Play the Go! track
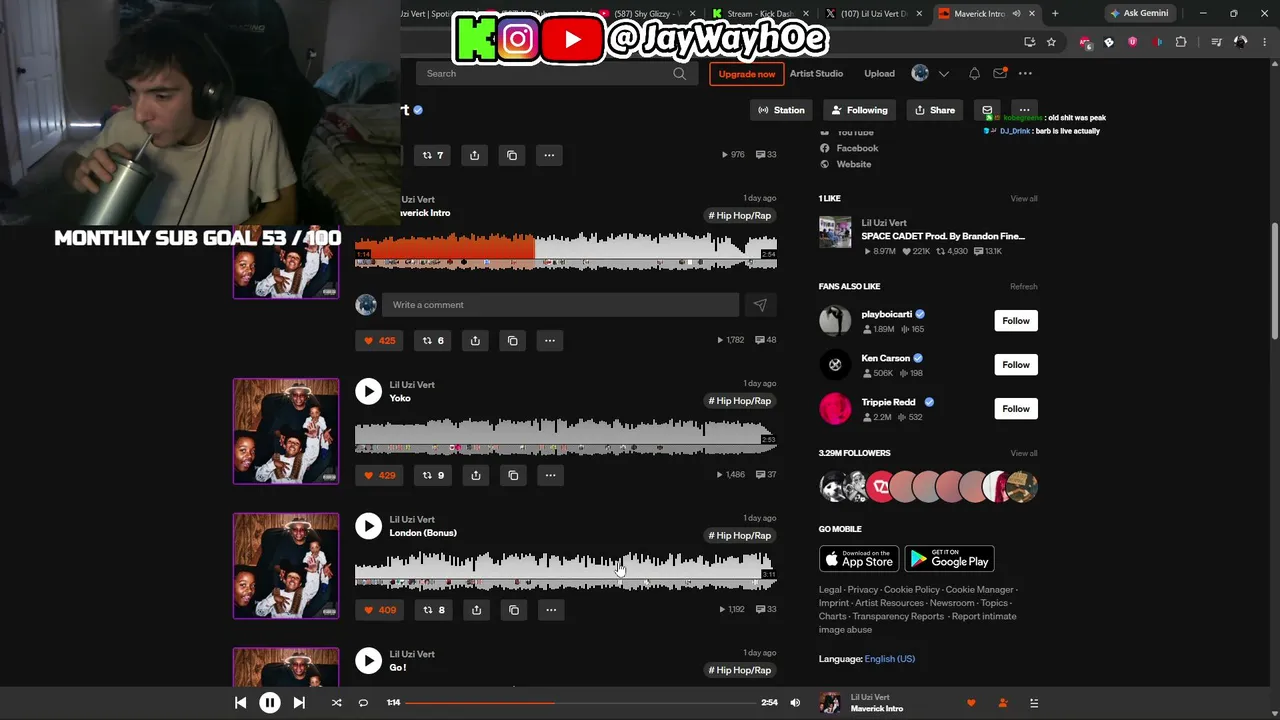 369,660
